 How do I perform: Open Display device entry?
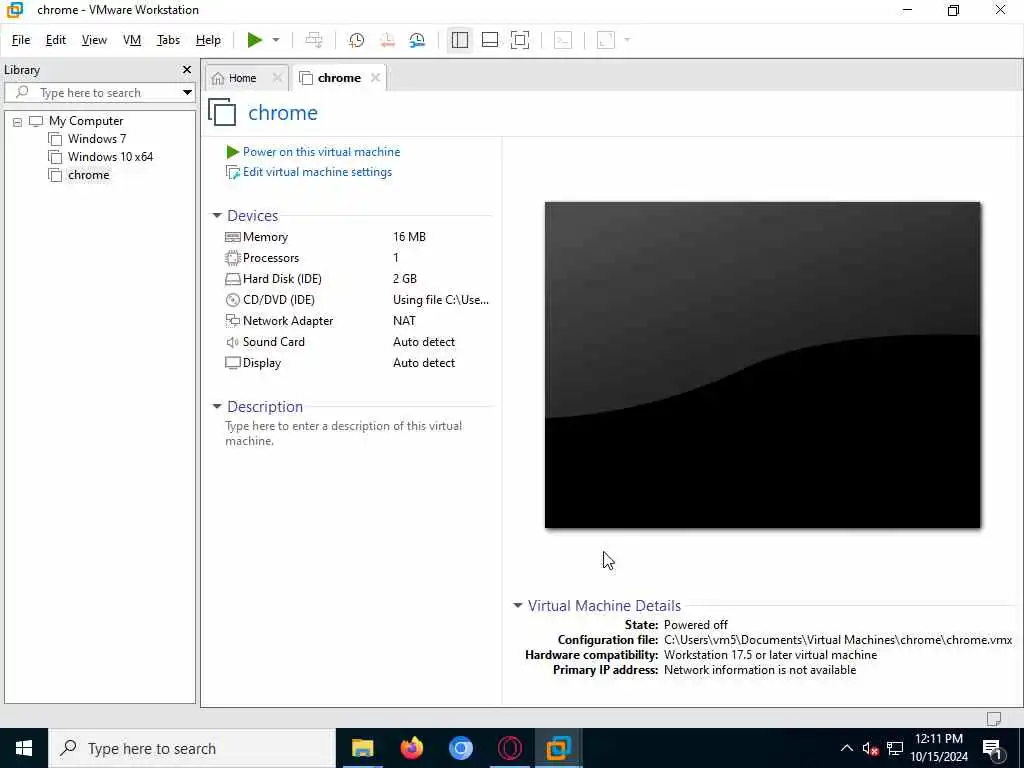(261, 363)
